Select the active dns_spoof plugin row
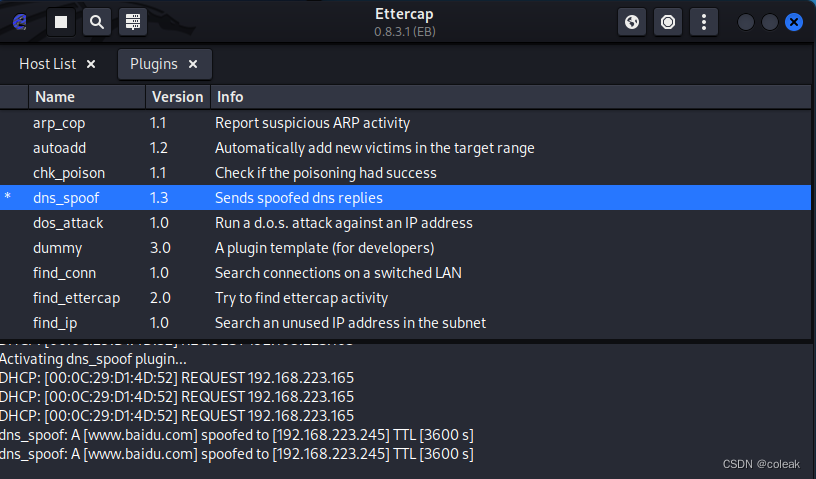The height and width of the screenshot is (479, 816). click(x=405, y=198)
